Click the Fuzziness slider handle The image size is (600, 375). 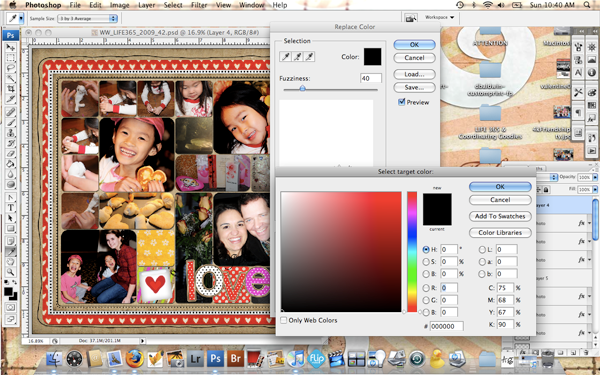click(302, 88)
